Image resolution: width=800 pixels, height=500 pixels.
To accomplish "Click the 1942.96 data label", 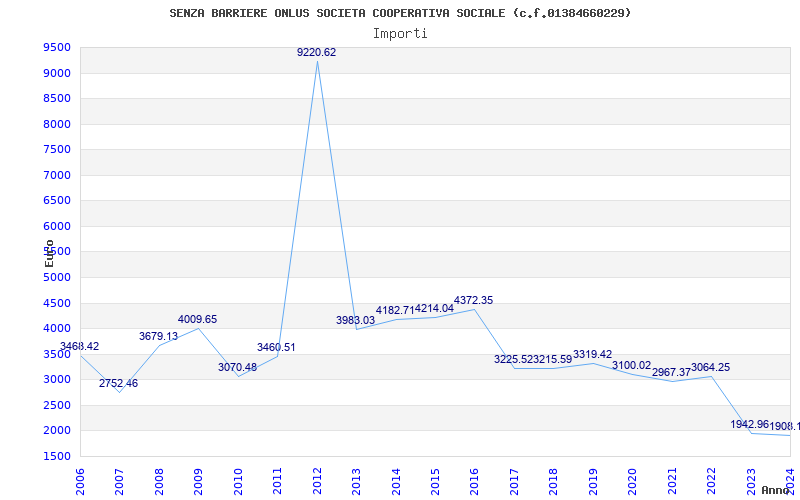I will point(749,424).
